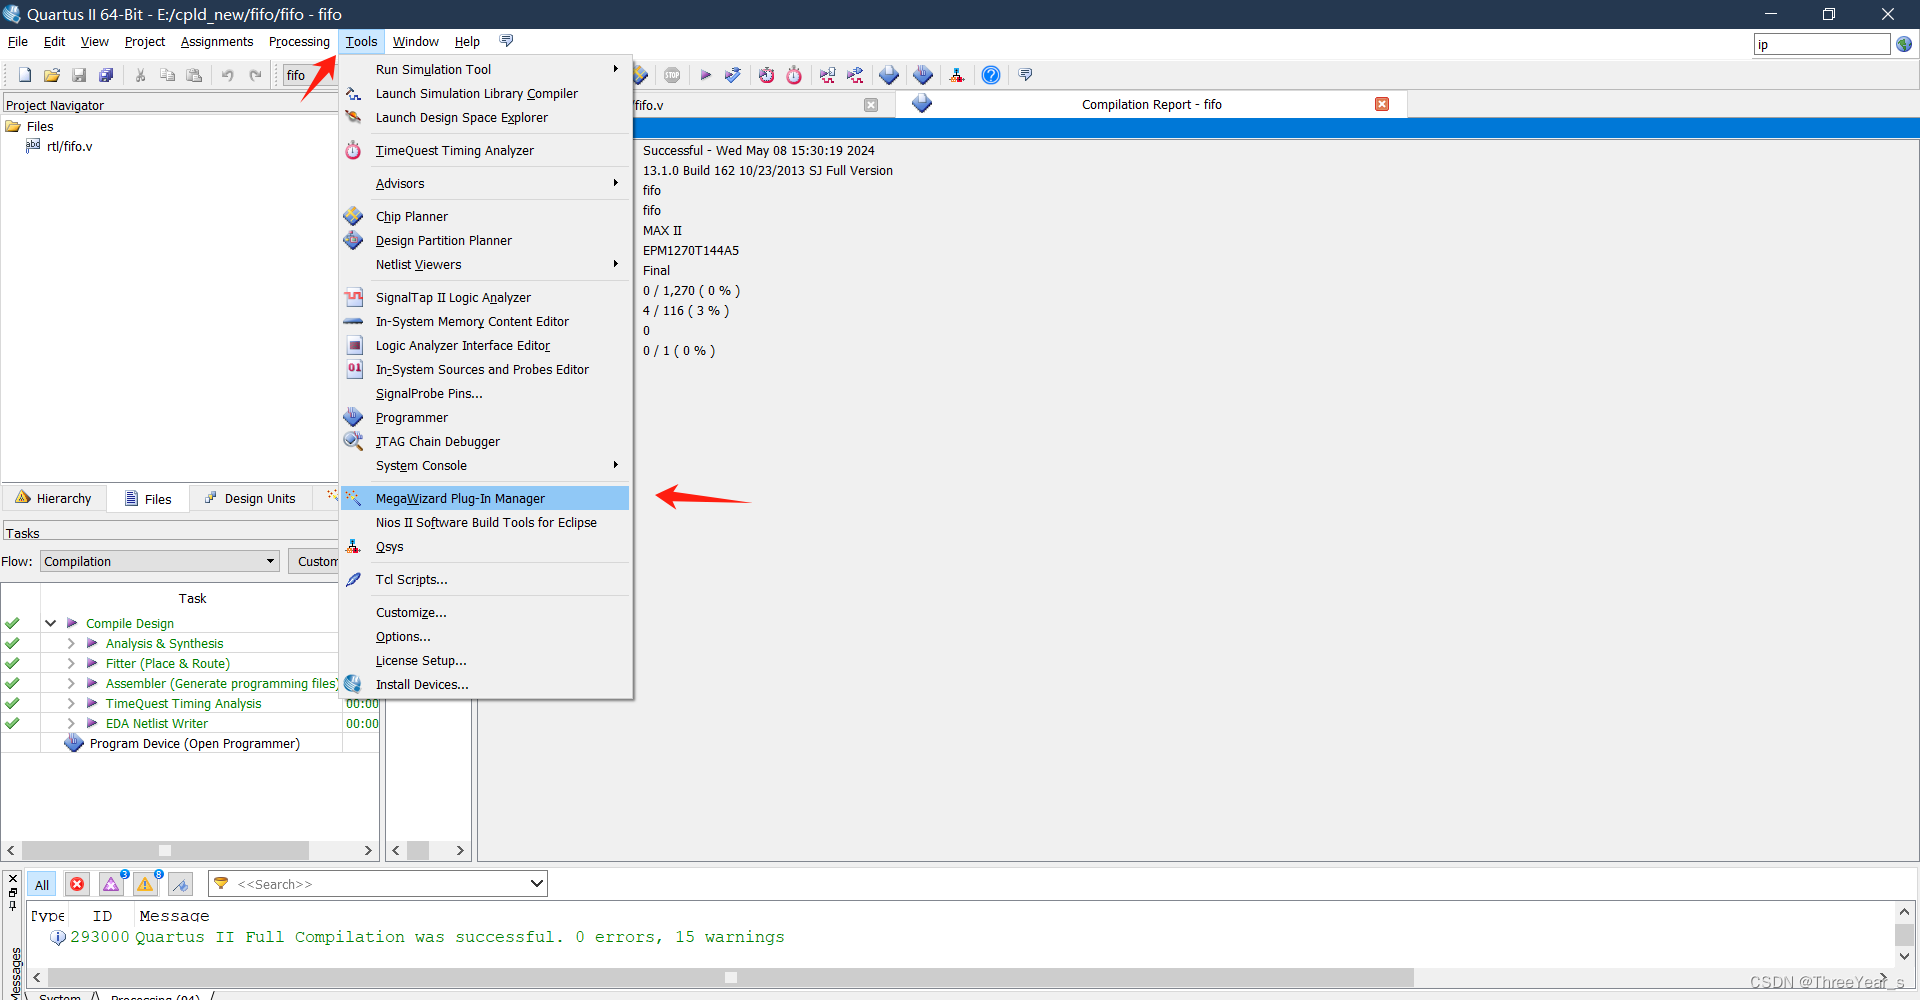Click the blue Help question mark icon
This screenshot has height=1000, width=1920.
[991, 75]
